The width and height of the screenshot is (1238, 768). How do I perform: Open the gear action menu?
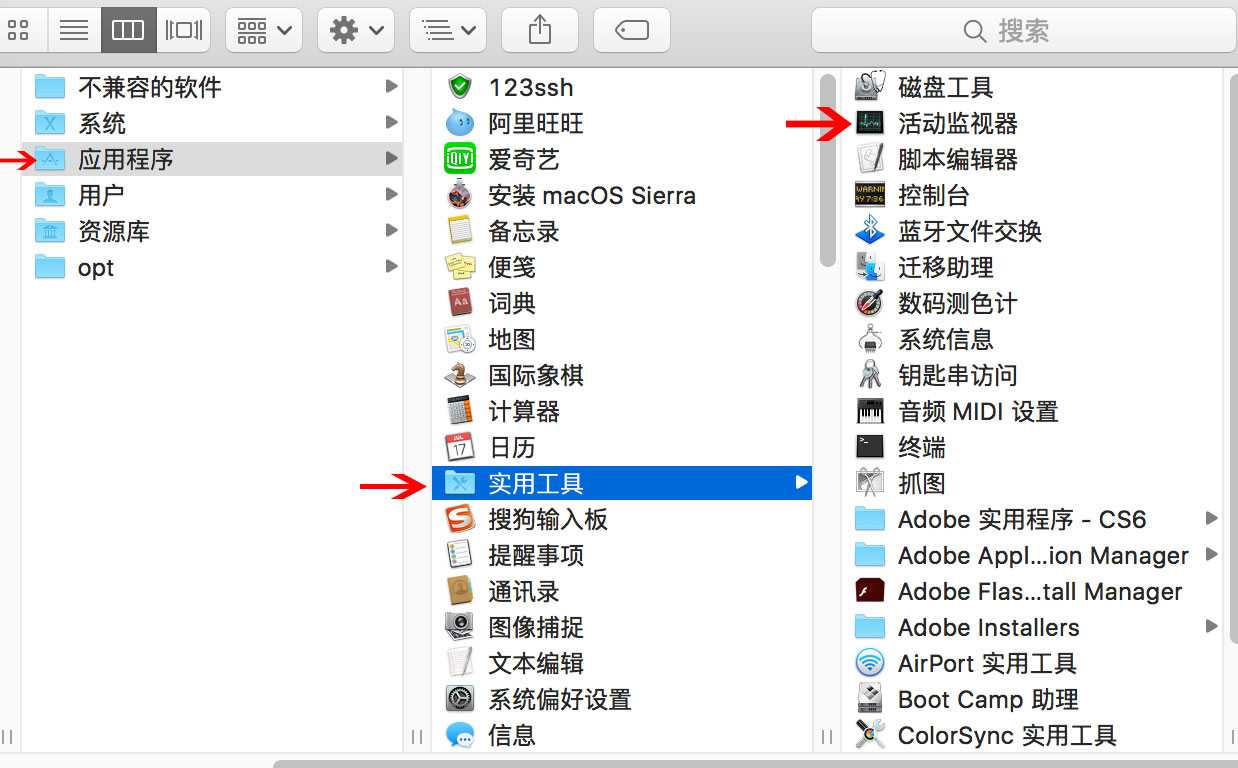click(x=356, y=30)
